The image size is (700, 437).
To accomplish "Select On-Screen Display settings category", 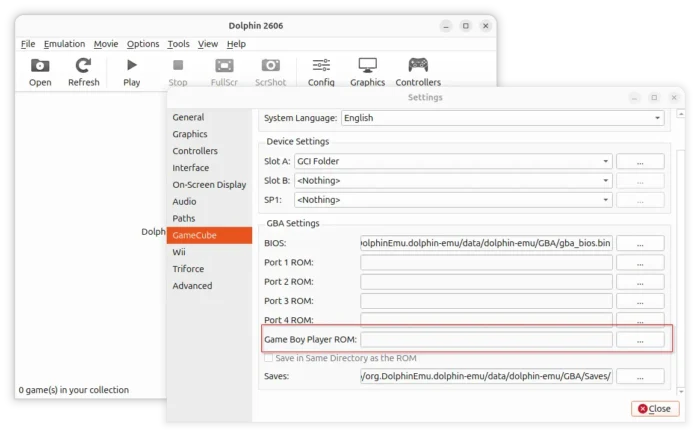I will click(209, 184).
